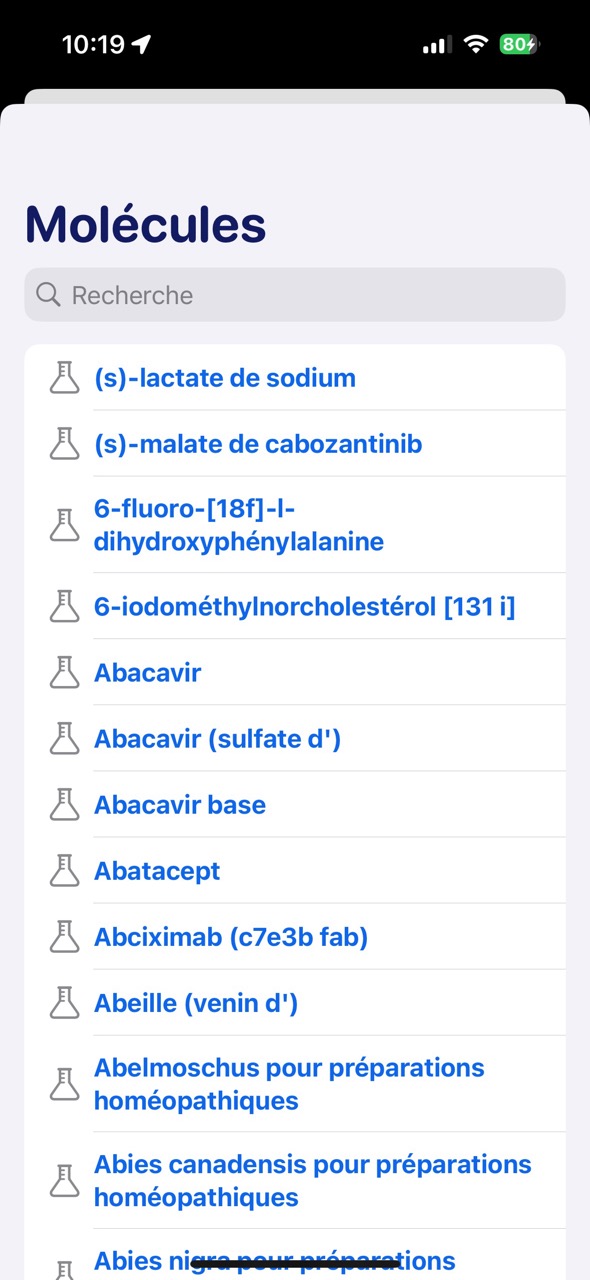
Task: Open the 6-iodométhylnorcholestérol [131 i] entry
Action: (x=305, y=606)
